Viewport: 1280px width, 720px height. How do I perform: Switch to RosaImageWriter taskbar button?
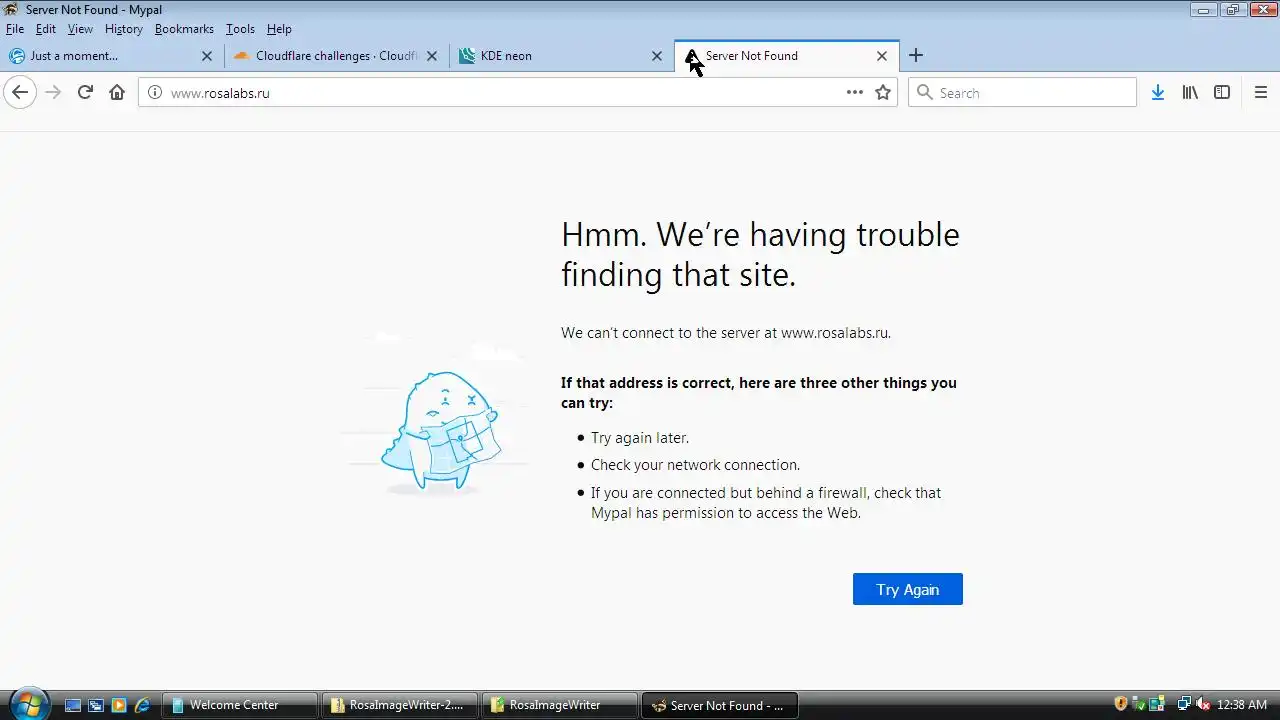pos(559,705)
